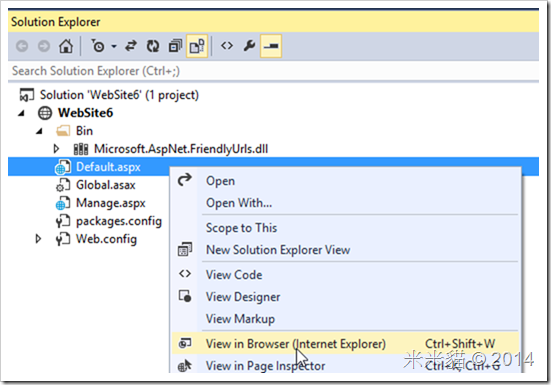Open the dropdown arrow beside the filter icon
551x385 pixels.
tap(114, 46)
